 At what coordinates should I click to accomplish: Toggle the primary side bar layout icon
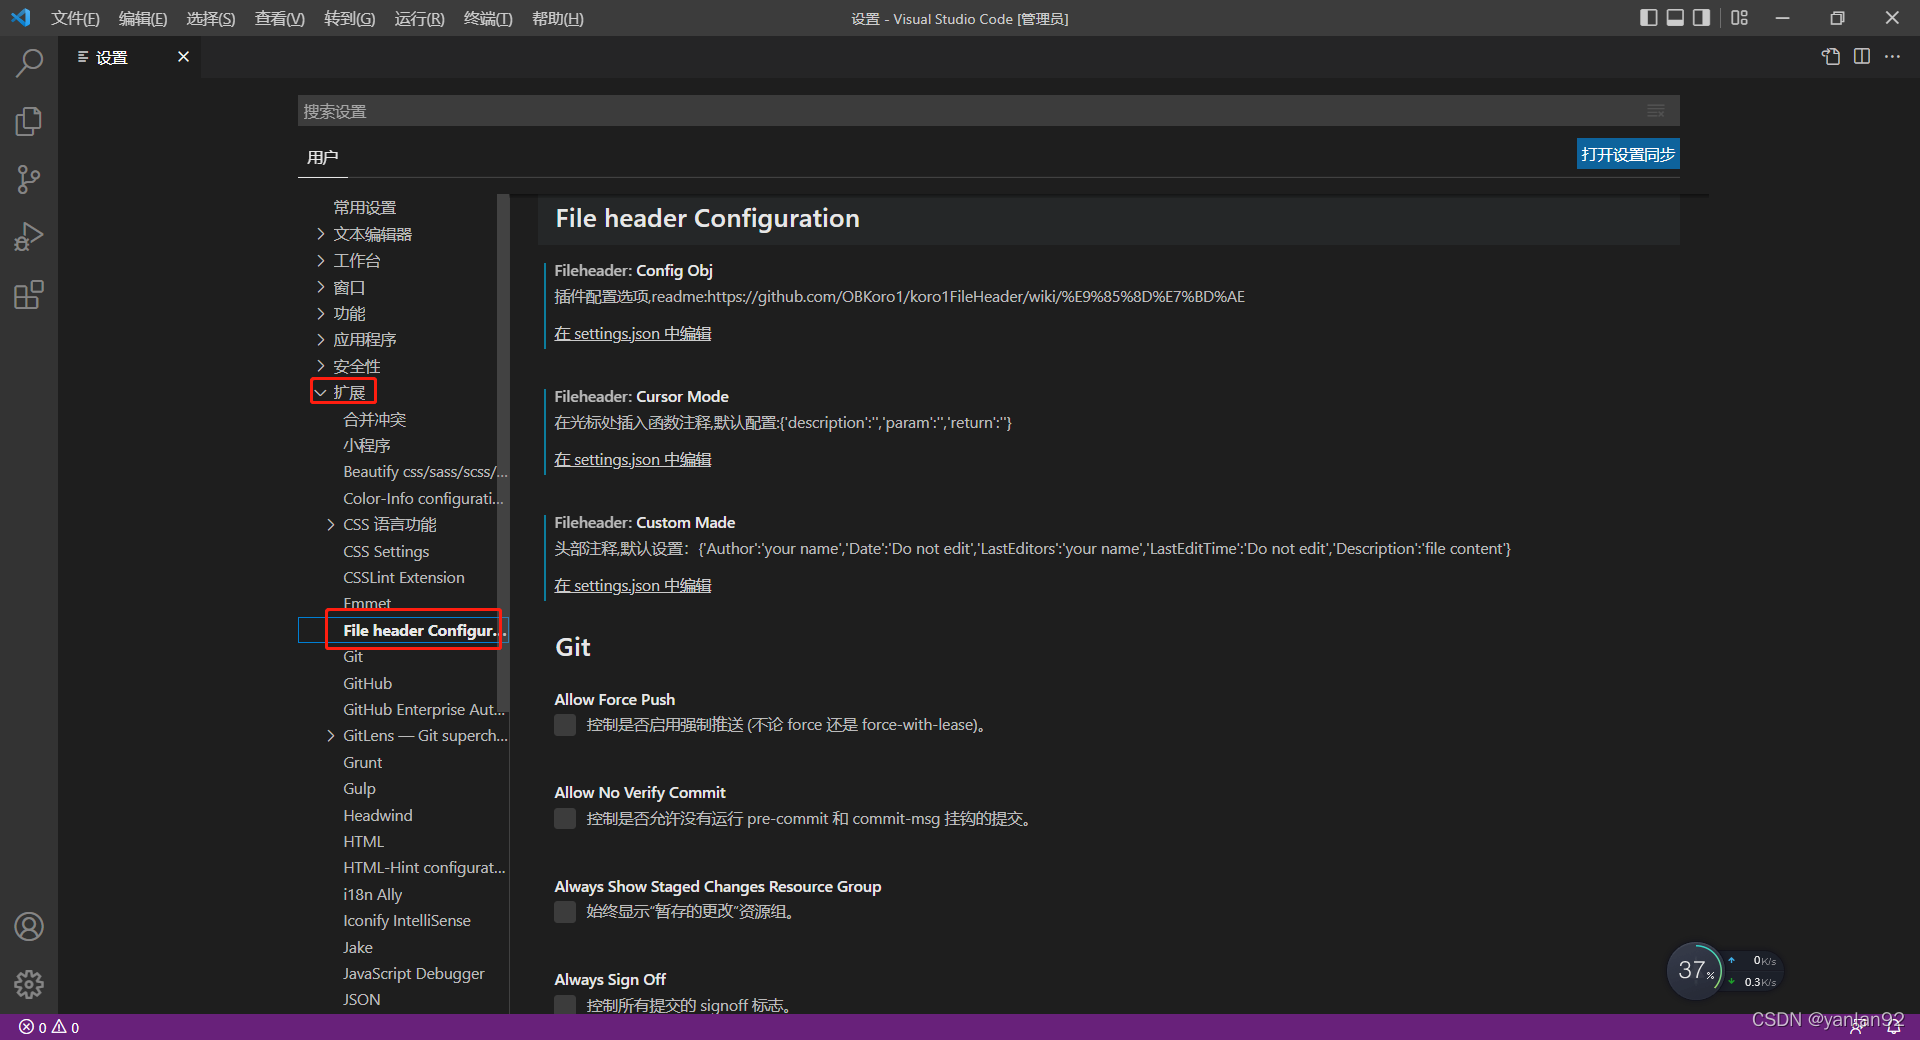point(1649,18)
